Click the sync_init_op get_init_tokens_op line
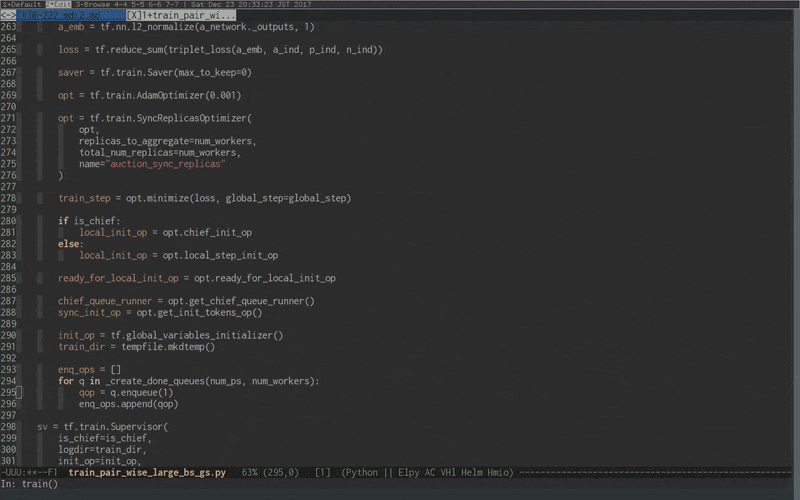Screen dimensions: 800x500 [160, 312]
